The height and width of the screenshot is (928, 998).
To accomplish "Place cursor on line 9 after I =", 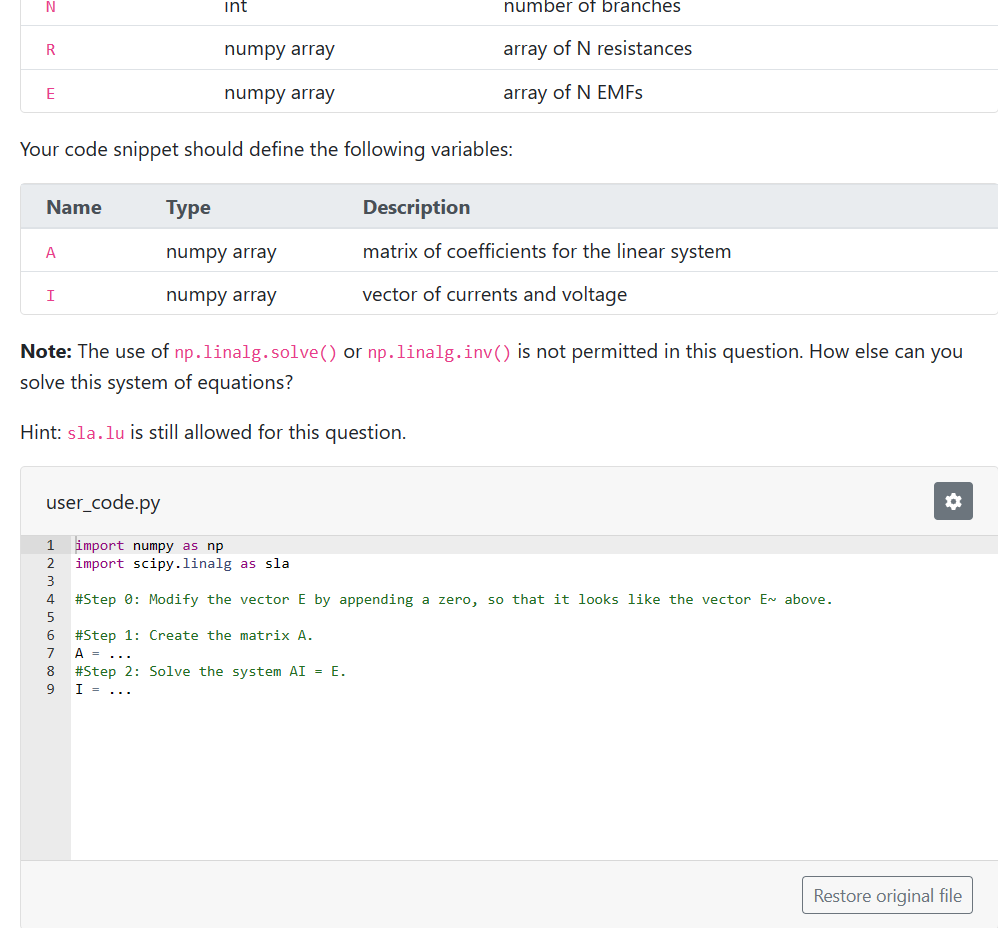I will (133, 689).
